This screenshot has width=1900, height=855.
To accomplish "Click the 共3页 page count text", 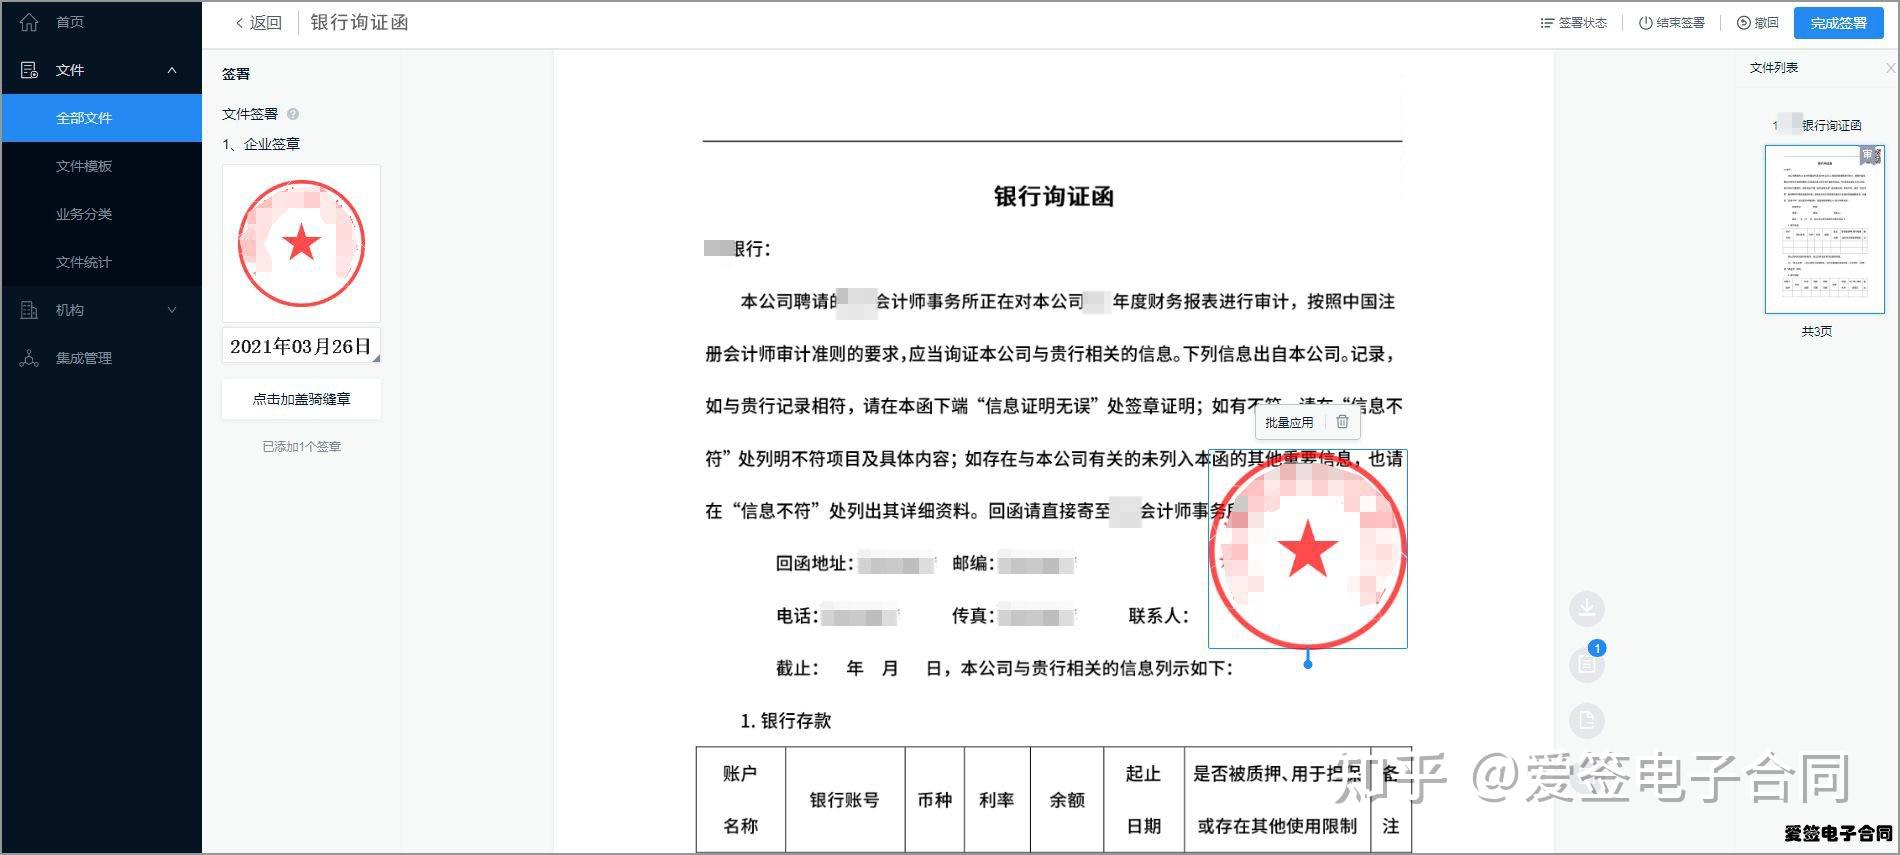I will click(1817, 331).
